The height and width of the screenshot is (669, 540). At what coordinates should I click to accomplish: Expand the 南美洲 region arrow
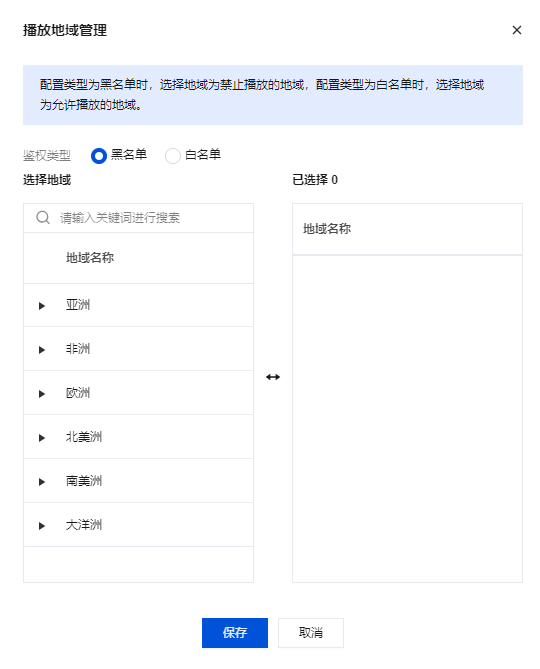[x=42, y=482]
